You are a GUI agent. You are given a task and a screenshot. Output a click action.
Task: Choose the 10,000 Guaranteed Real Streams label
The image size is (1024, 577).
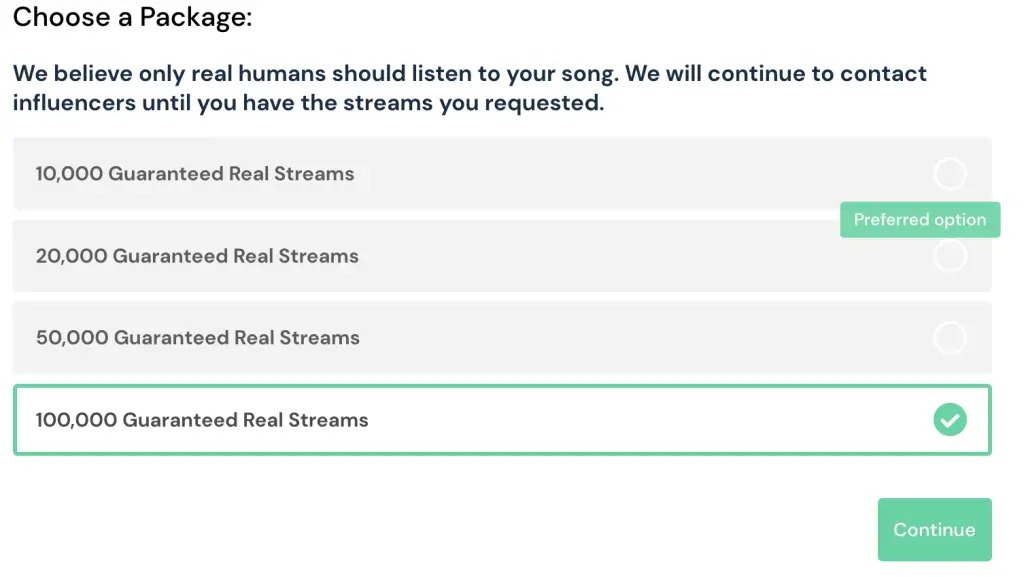coord(195,174)
